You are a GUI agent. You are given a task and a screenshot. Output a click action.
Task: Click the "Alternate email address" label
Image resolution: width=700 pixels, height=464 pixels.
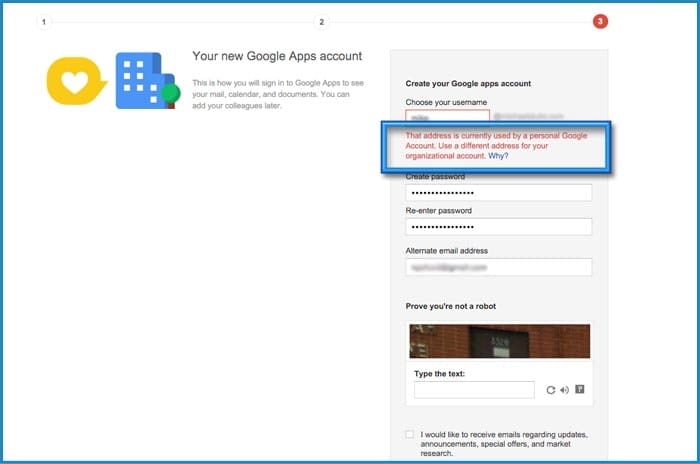click(446, 251)
